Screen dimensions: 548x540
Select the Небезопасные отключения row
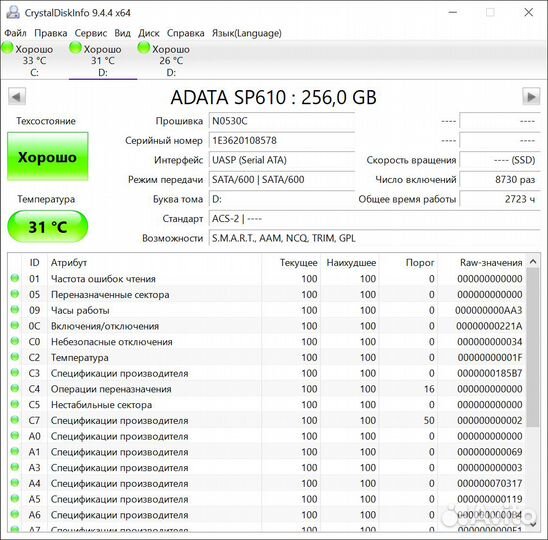point(267,341)
